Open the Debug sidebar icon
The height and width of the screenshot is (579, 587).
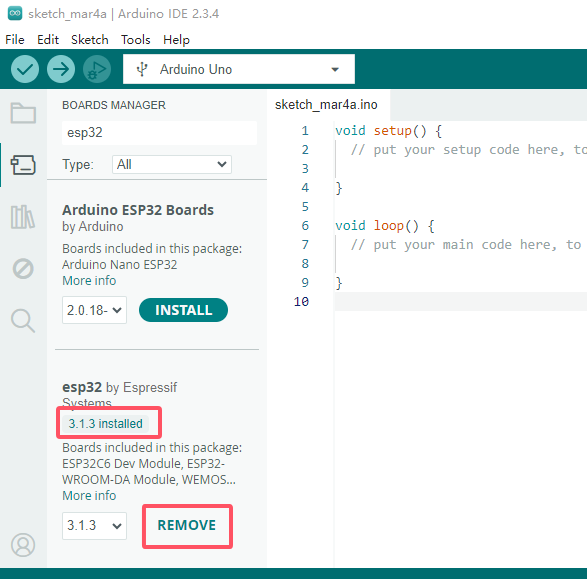(23, 268)
